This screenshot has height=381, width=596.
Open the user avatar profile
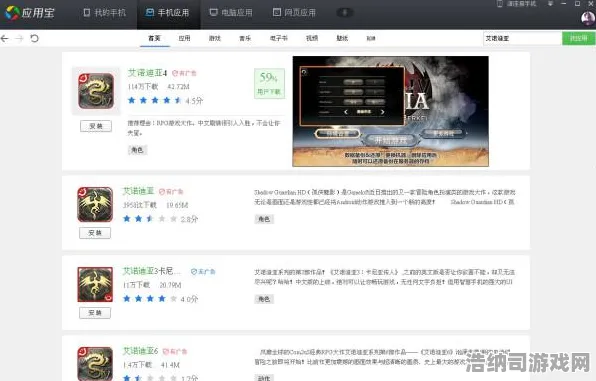click(588, 18)
